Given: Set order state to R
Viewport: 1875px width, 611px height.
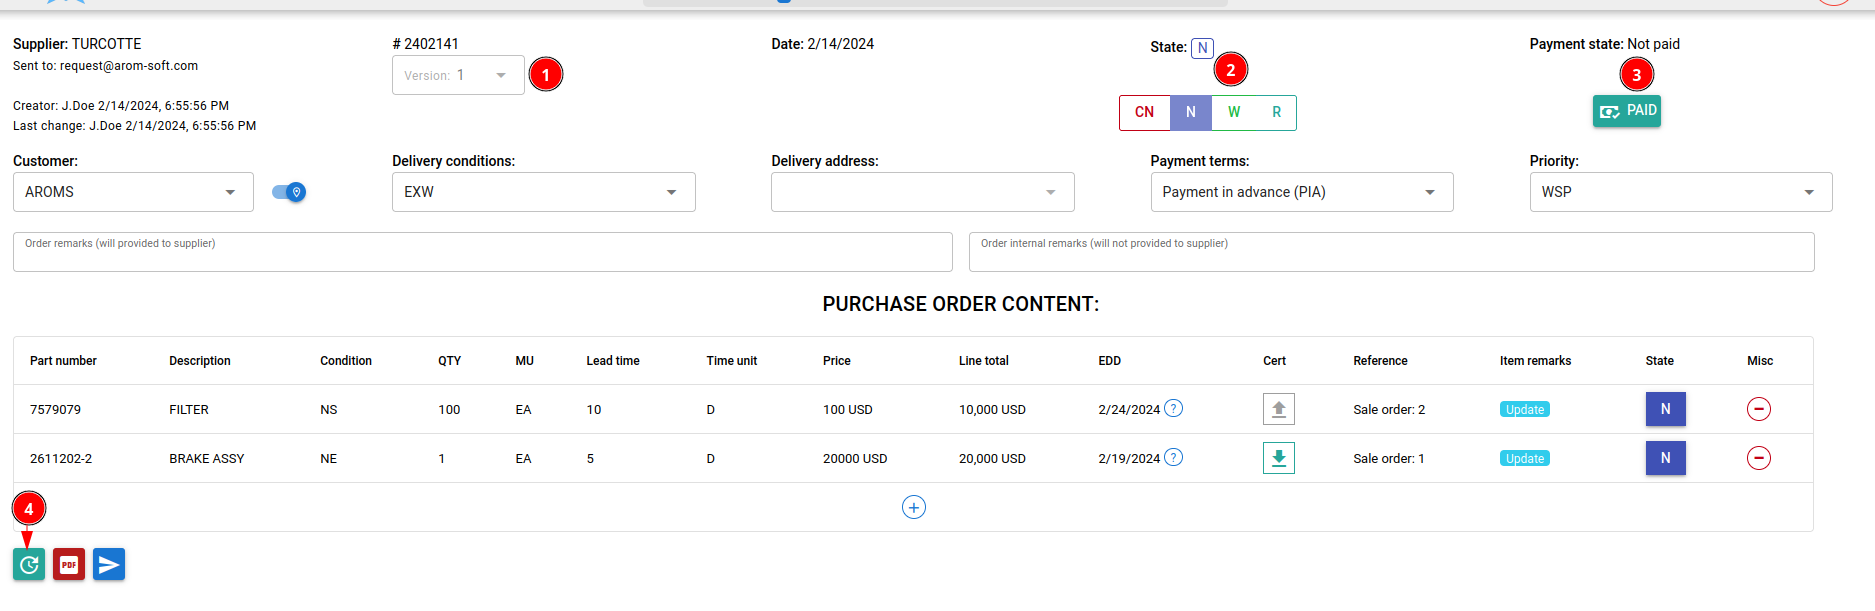Looking at the screenshot, I should point(1276,112).
